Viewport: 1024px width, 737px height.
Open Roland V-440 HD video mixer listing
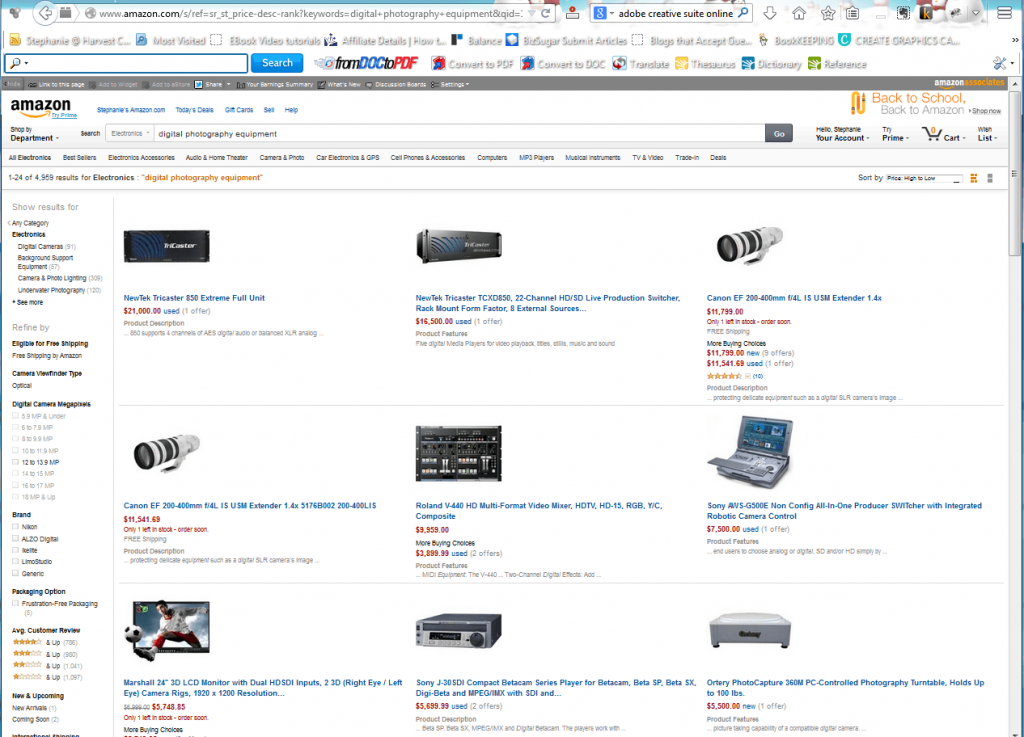click(539, 510)
